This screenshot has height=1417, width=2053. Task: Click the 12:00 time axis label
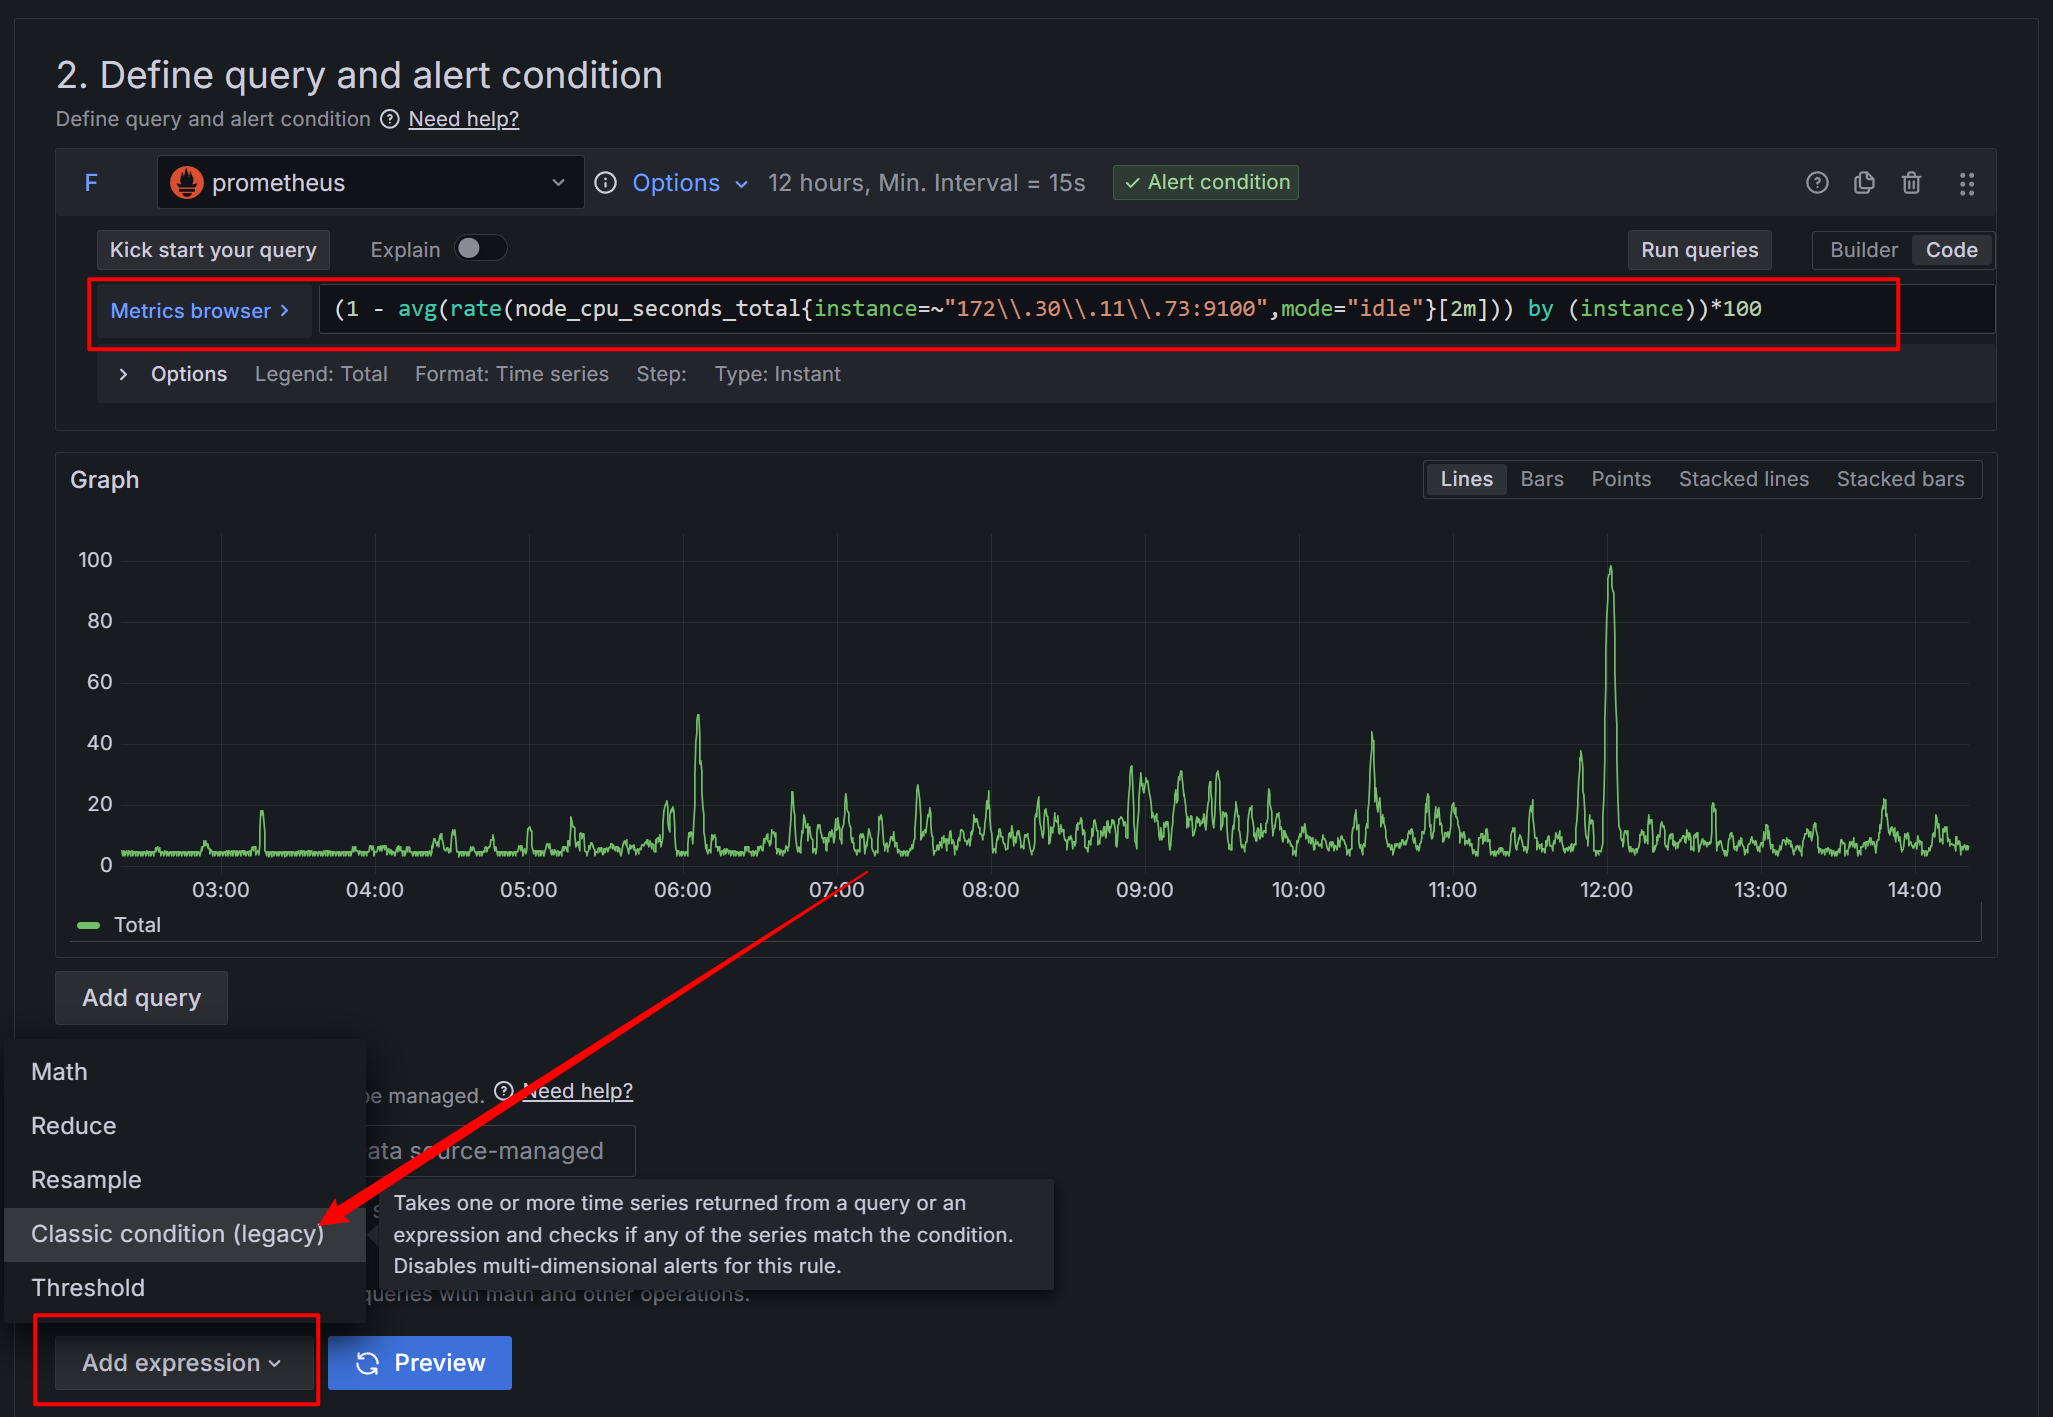(x=1606, y=890)
